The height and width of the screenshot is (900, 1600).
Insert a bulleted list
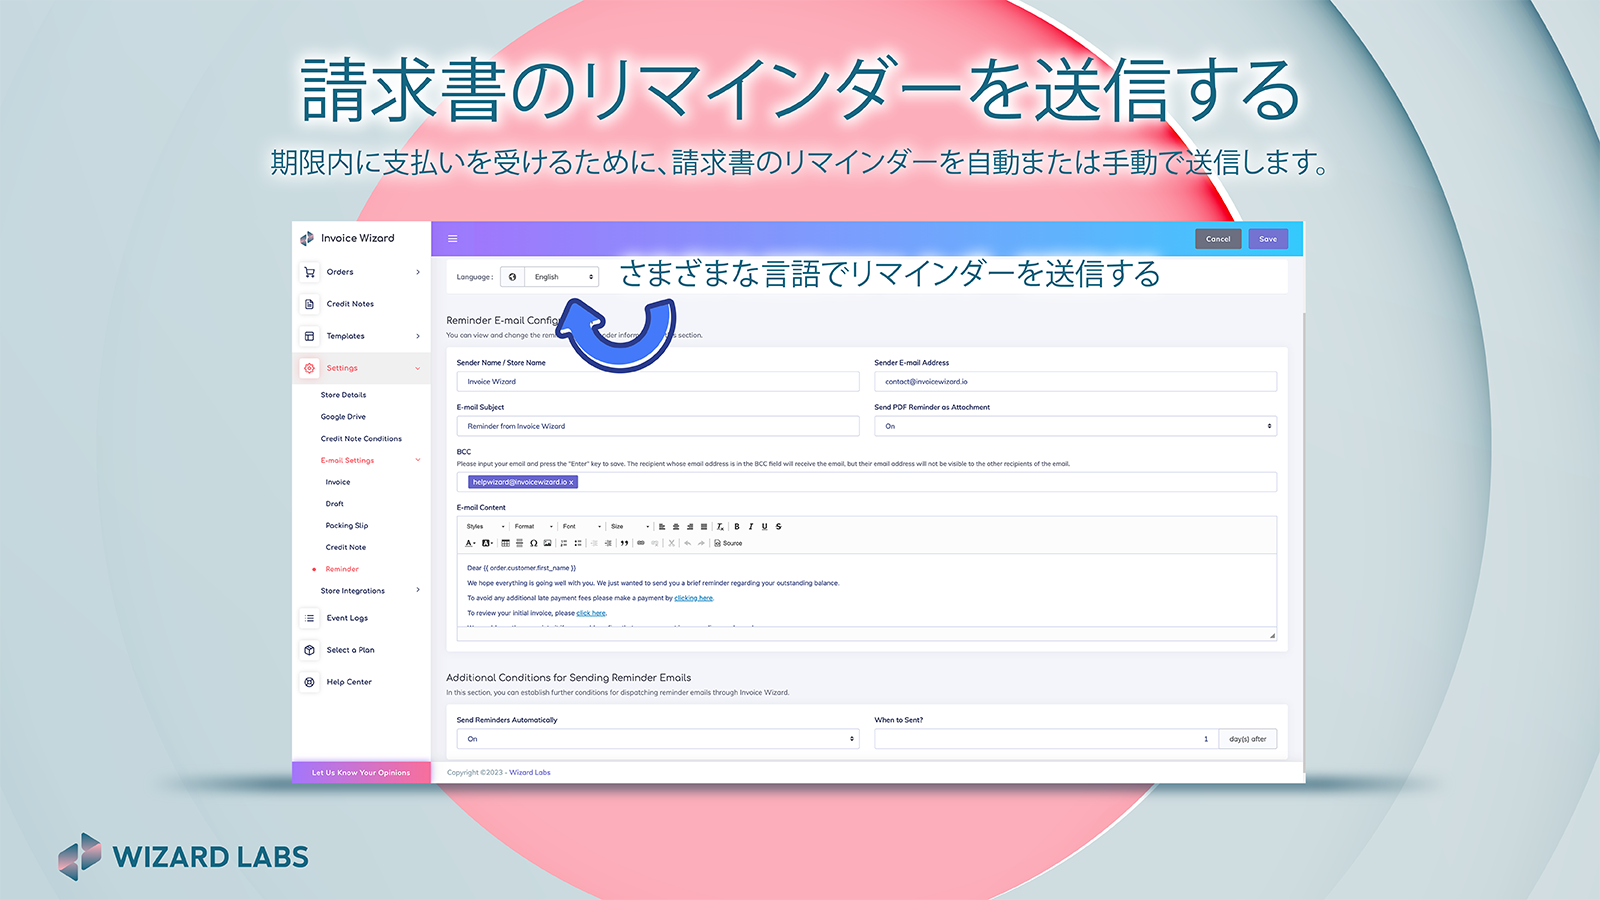578,543
